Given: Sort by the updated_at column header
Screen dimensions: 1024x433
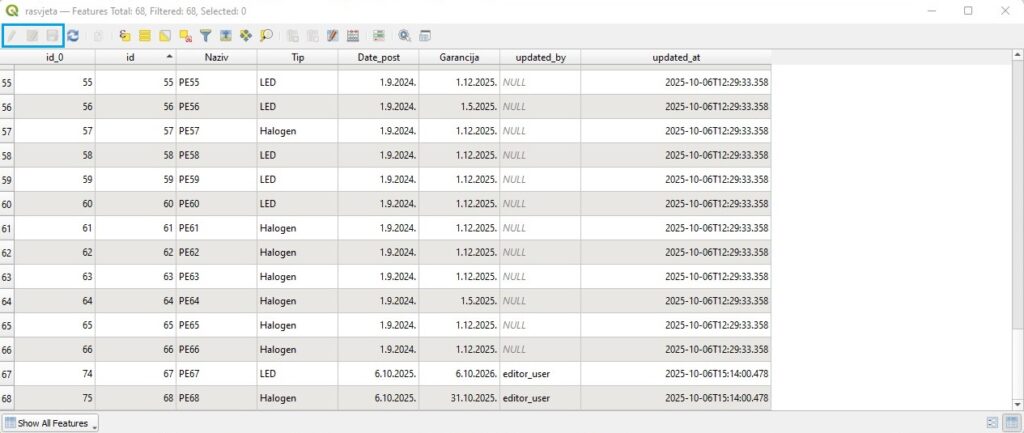Looking at the screenshot, I should (x=676, y=57).
